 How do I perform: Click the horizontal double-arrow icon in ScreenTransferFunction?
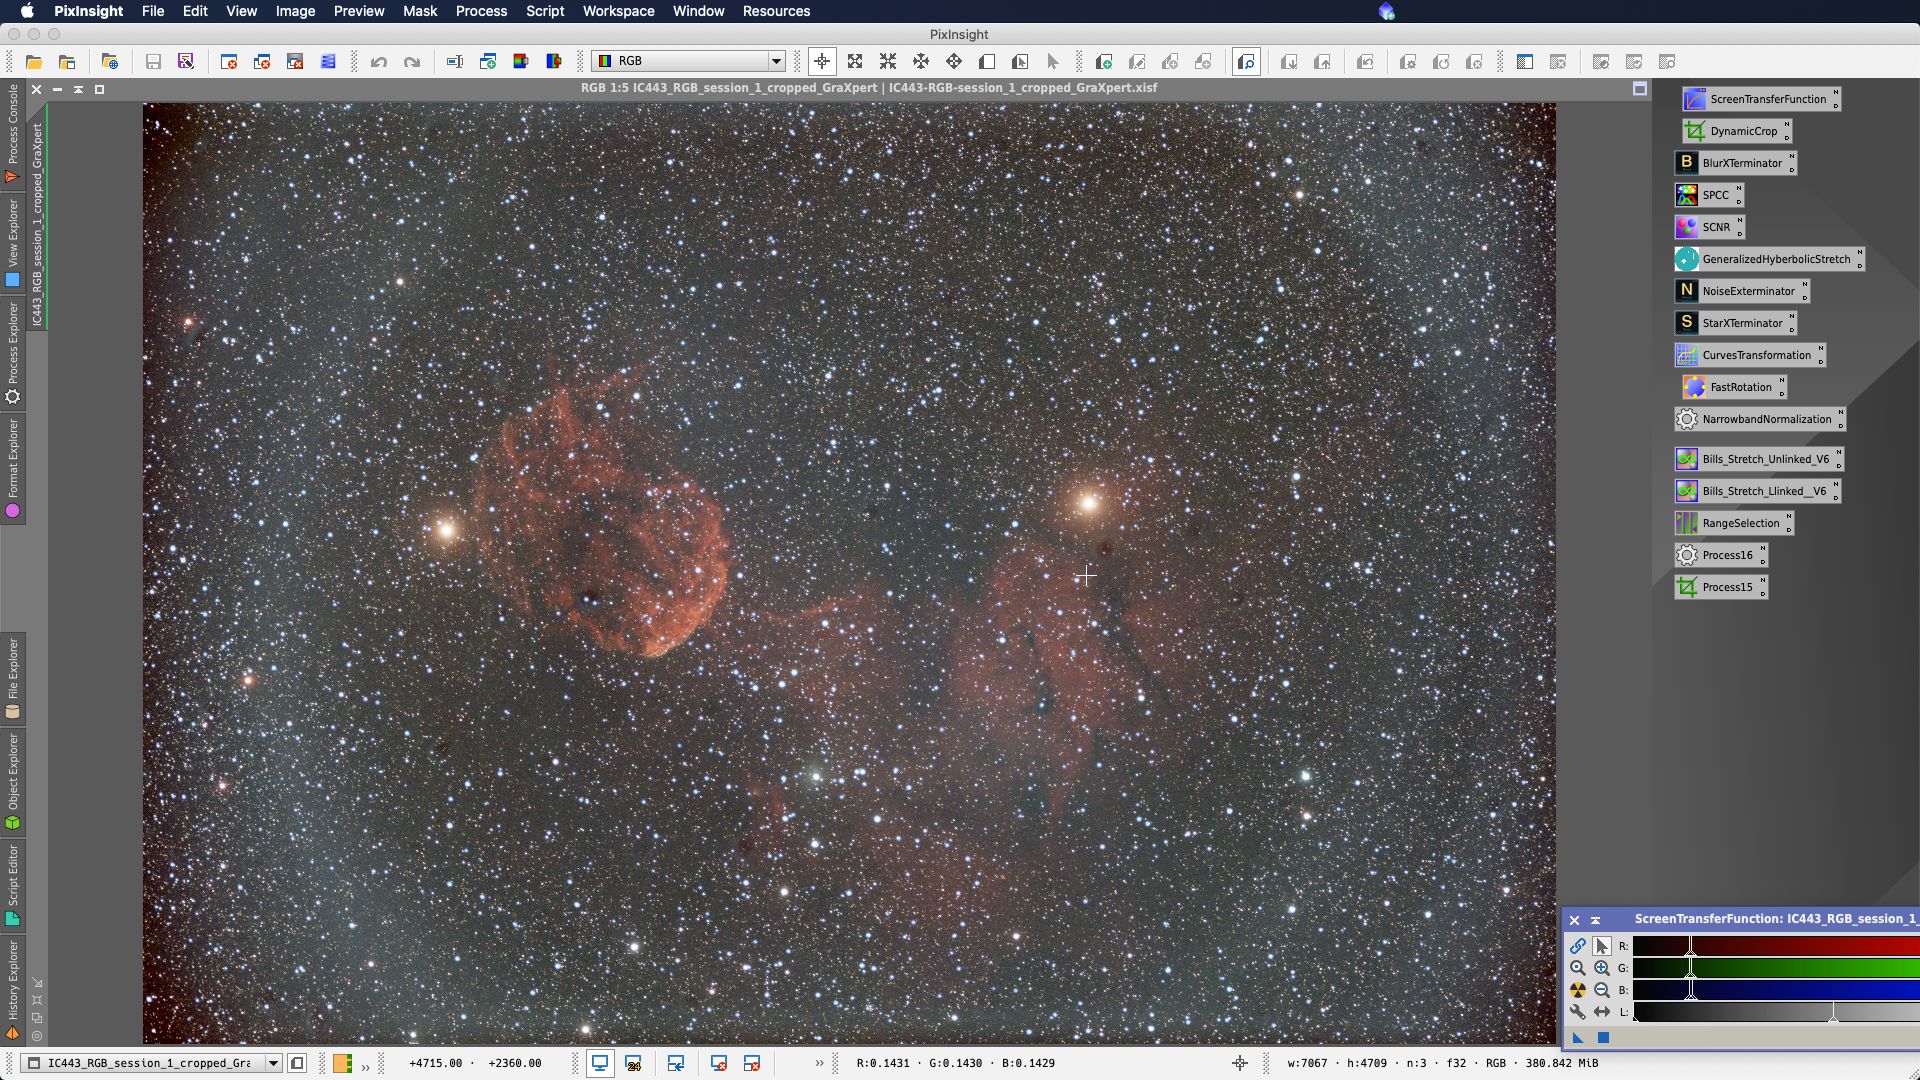click(x=1602, y=1012)
